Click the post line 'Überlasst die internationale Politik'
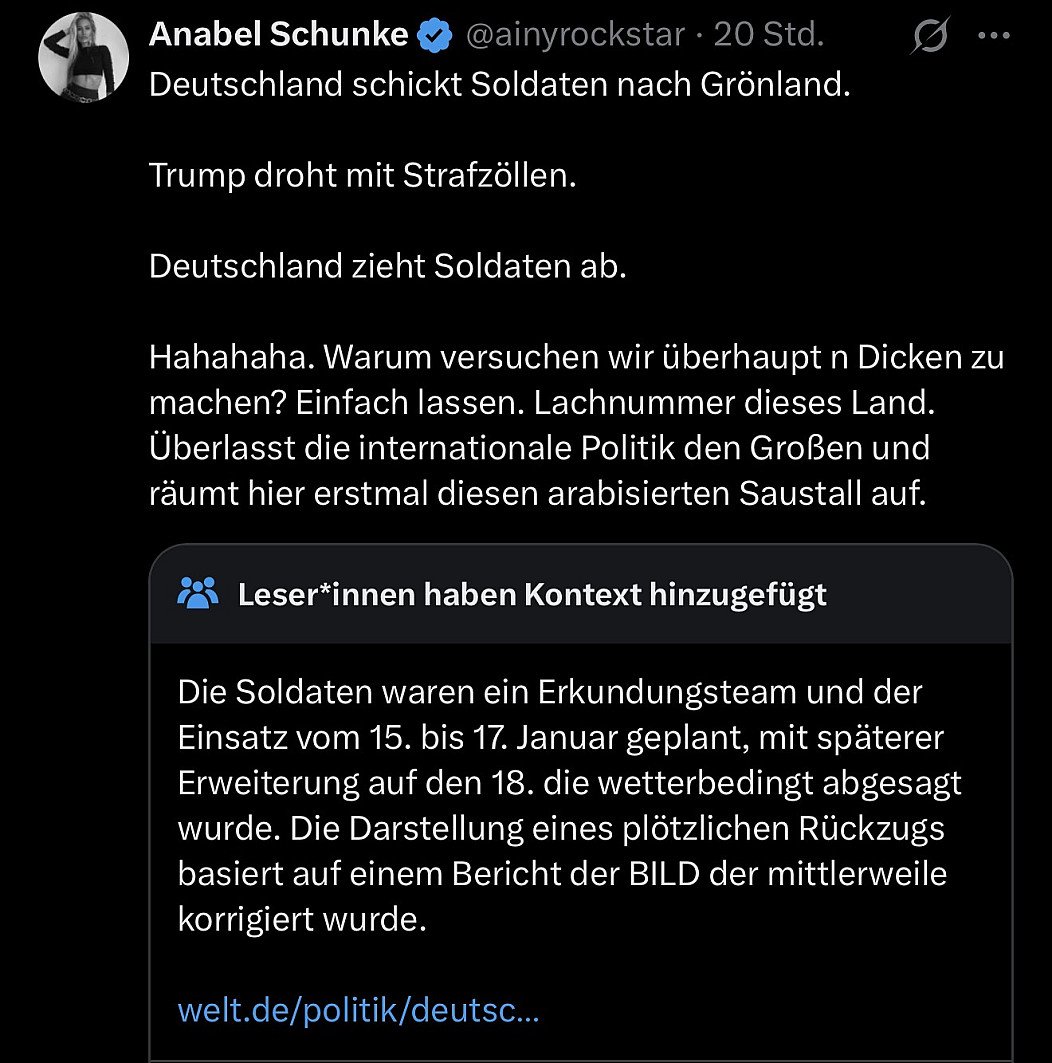 coord(539,447)
